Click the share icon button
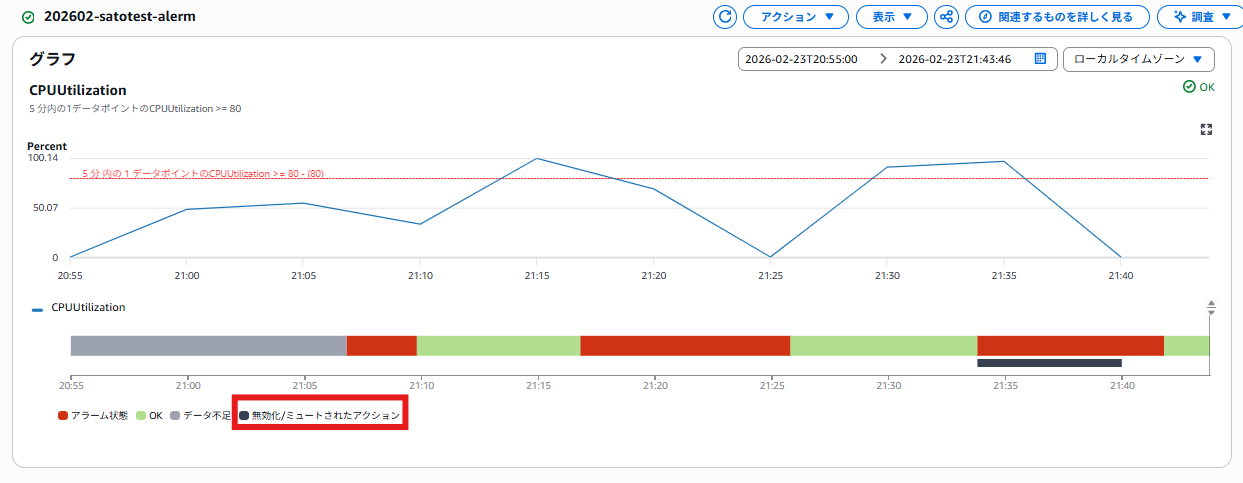This screenshot has height=483, width=1243. click(x=945, y=17)
